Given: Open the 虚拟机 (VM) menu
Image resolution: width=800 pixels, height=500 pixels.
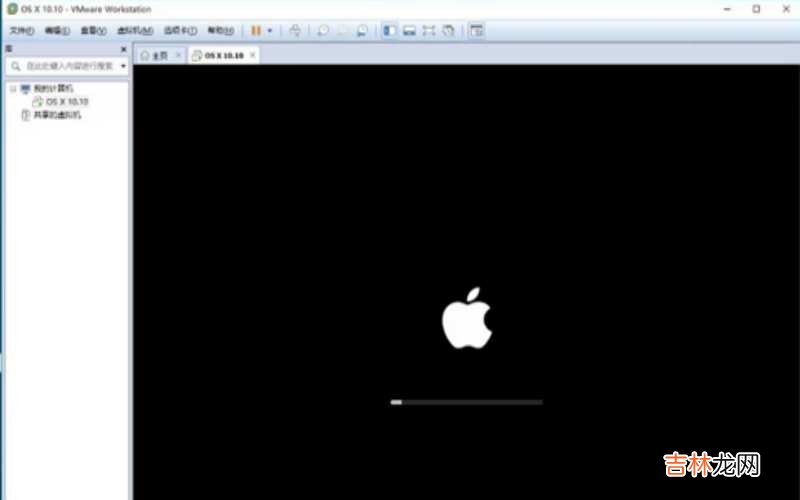Looking at the screenshot, I should 134,31.
